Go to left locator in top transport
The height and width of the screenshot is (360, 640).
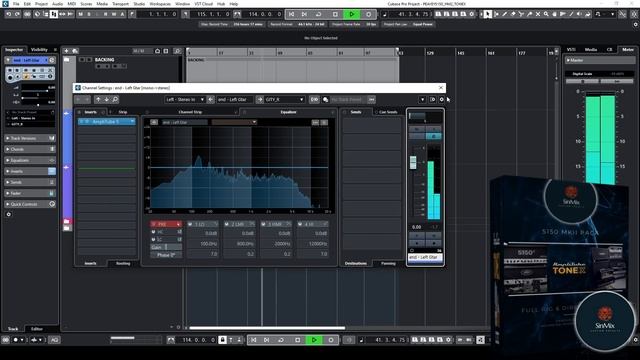tap(291, 14)
